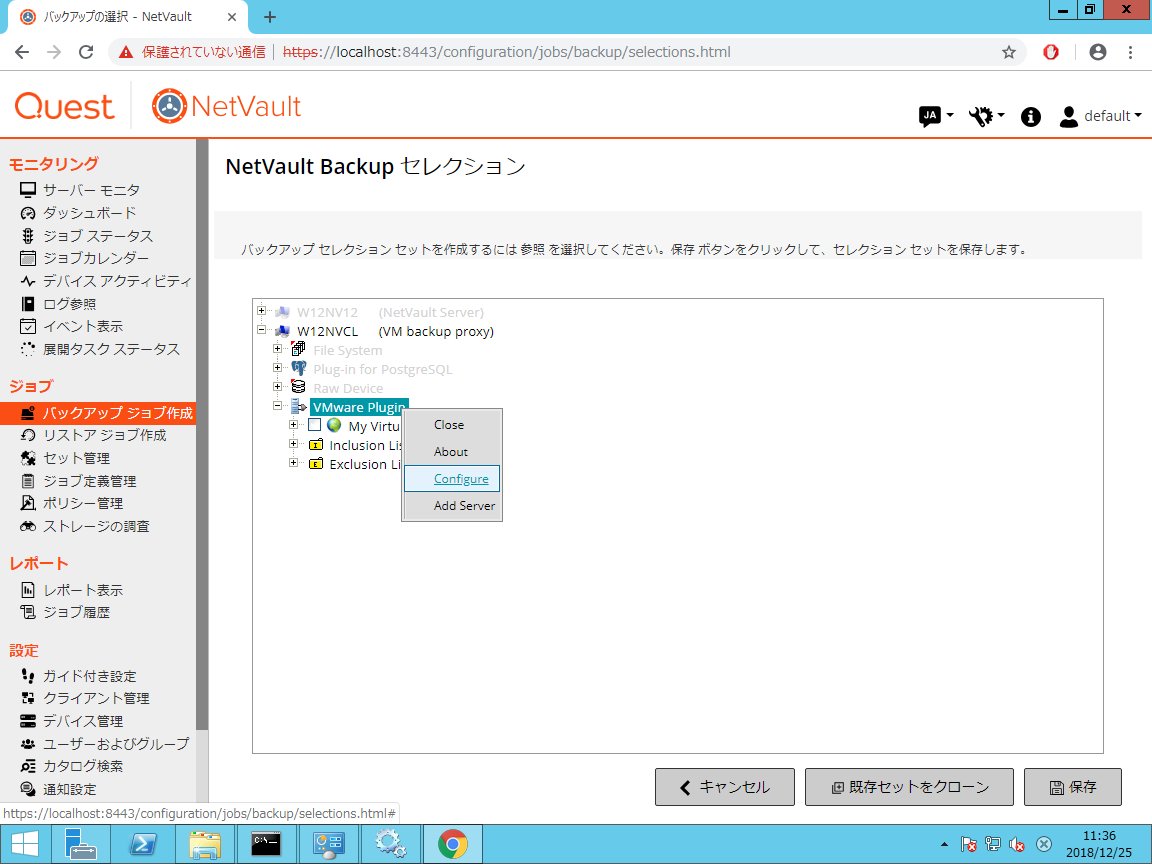This screenshot has width=1152, height=864.
Task: Open File Explorer from taskbar
Action: coord(205,844)
